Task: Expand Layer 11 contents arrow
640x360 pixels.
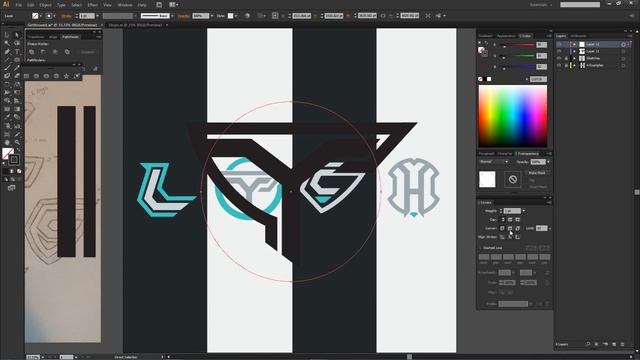Action: (x=574, y=51)
